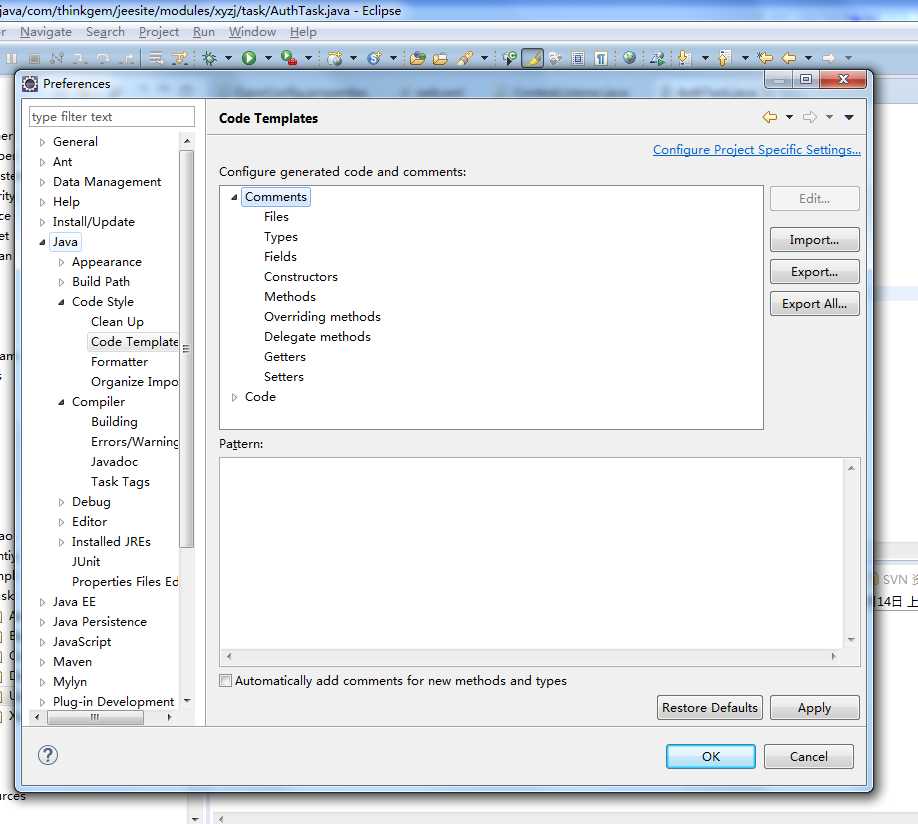Click the Export... button
This screenshot has height=824, width=918.
814,272
